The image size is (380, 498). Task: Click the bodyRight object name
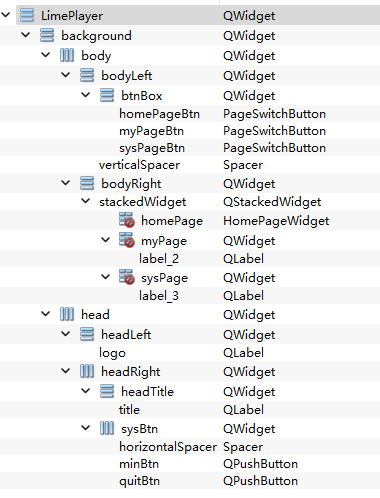(131, 184)
